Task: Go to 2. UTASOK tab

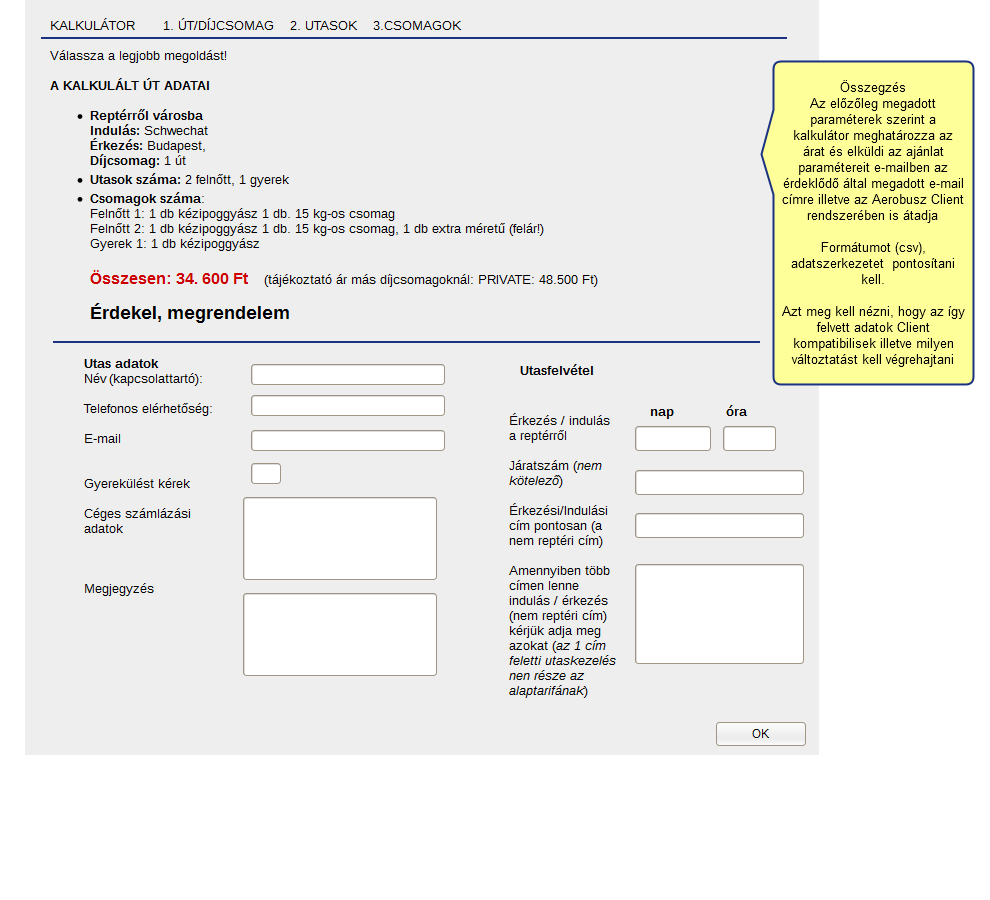Action: click(x=323, y=26)
